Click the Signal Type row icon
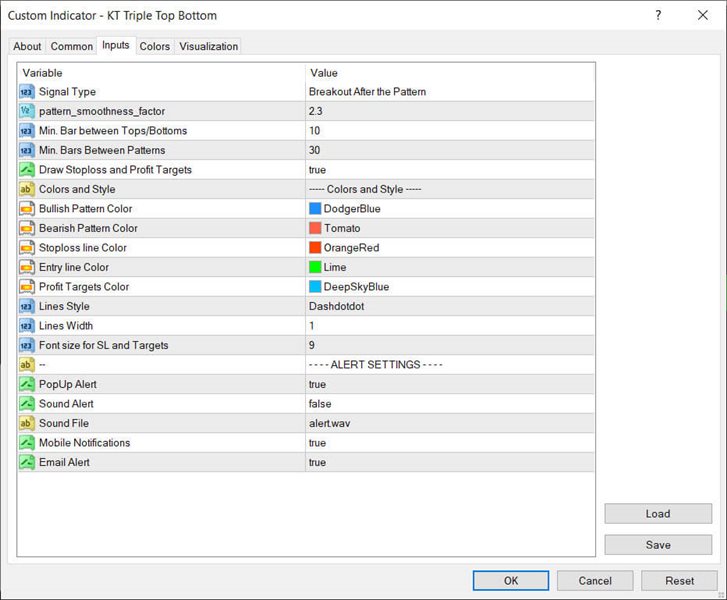The width and height of the screenshot is (727, 600). [27, 92]
